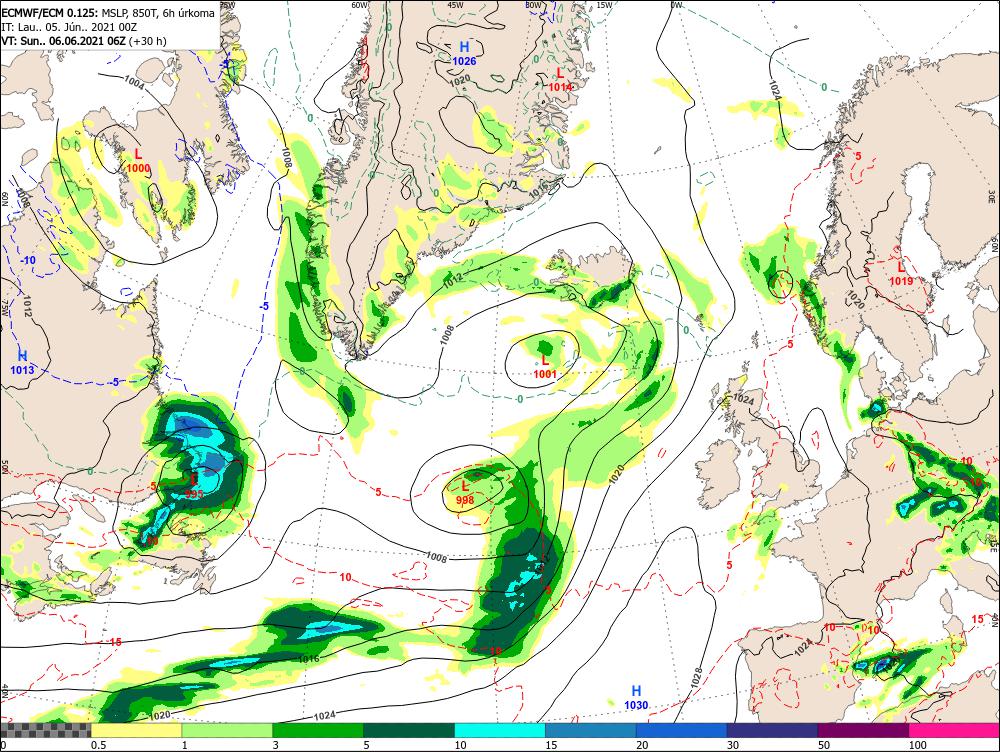
Task: Click the L 1019 low over Scandinavia
Action: click(x=901, y=274)
